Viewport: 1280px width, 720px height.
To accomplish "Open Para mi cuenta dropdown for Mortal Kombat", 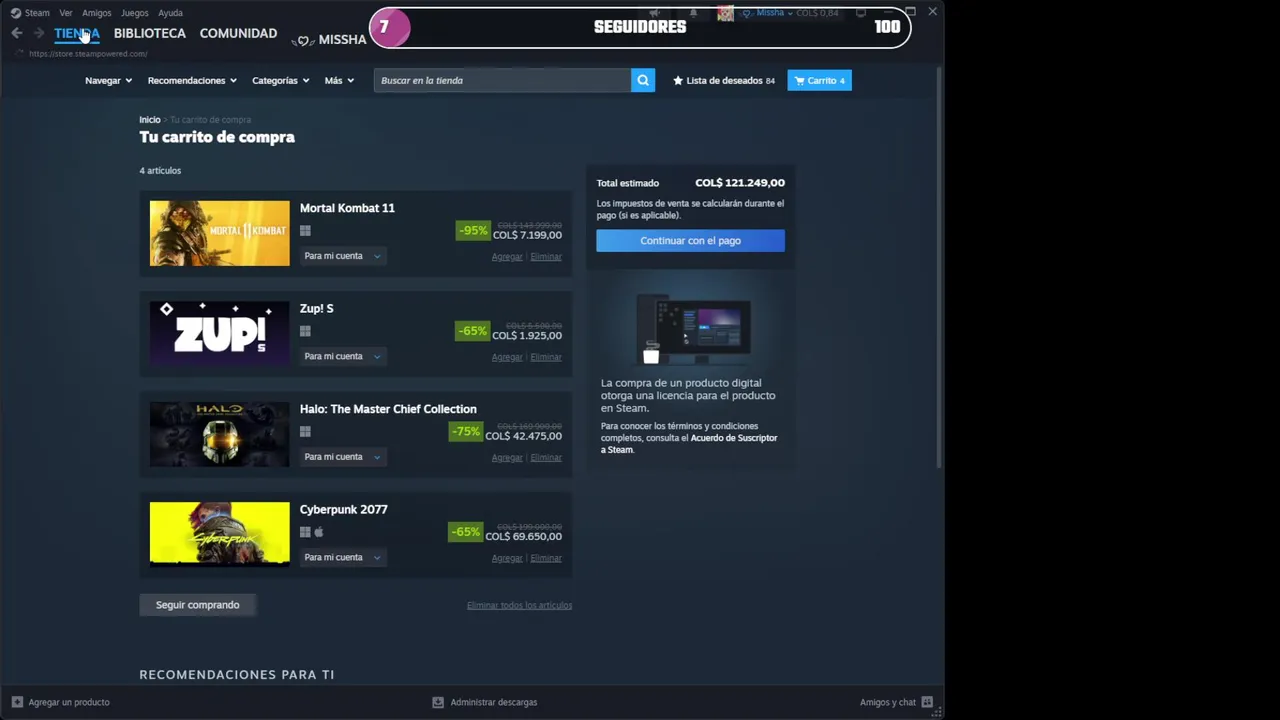I will click(342, 256).
